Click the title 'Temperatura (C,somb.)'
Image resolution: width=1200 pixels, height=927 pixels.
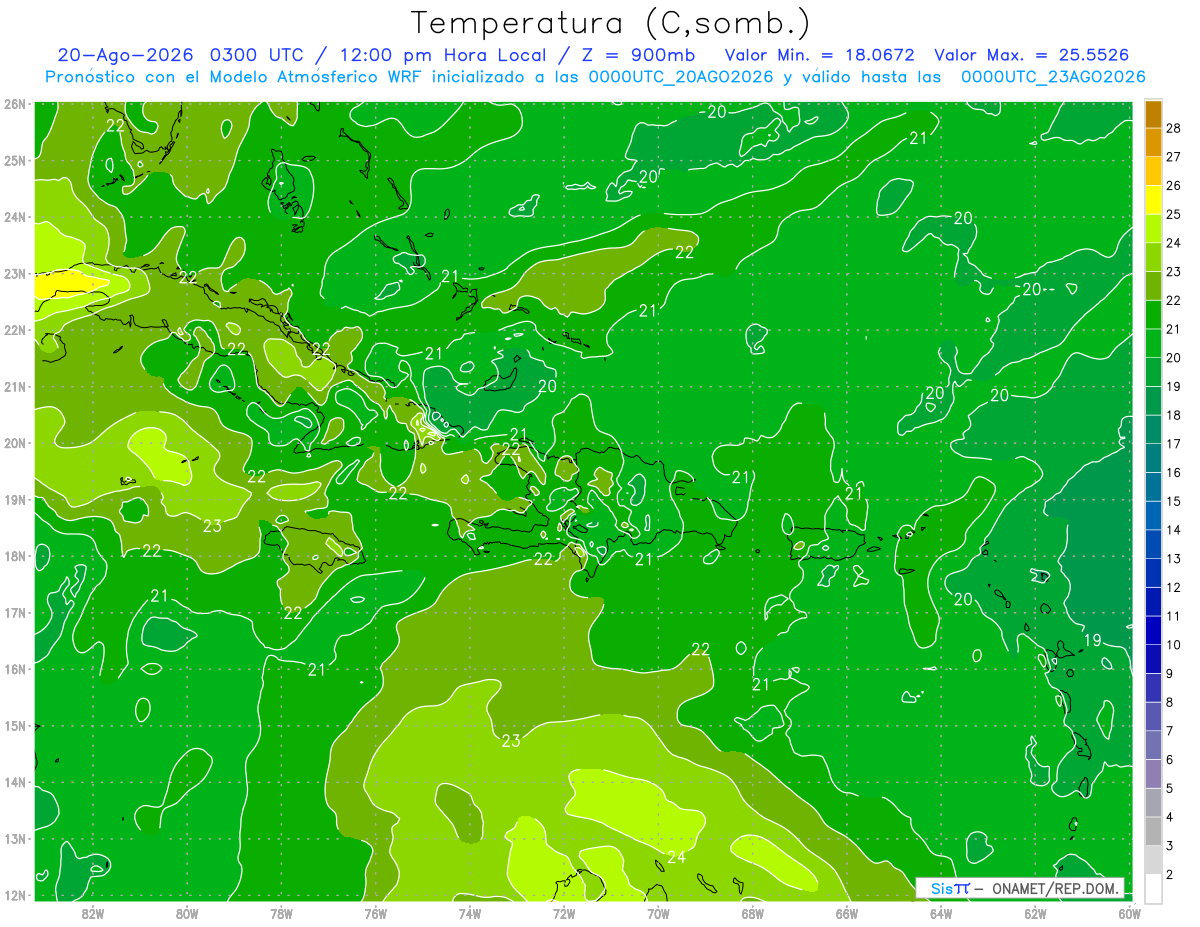point(611,23)
